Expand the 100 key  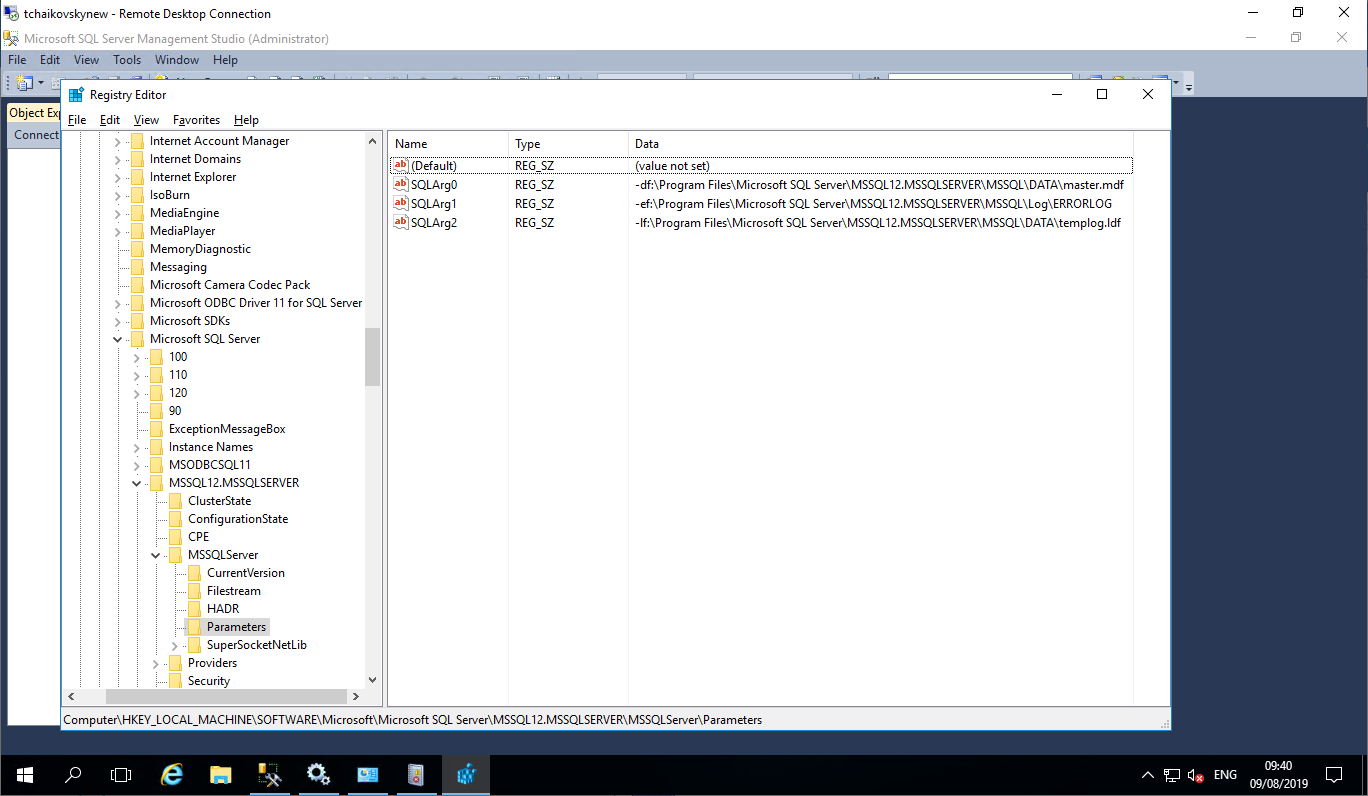(x=137, y=357)
